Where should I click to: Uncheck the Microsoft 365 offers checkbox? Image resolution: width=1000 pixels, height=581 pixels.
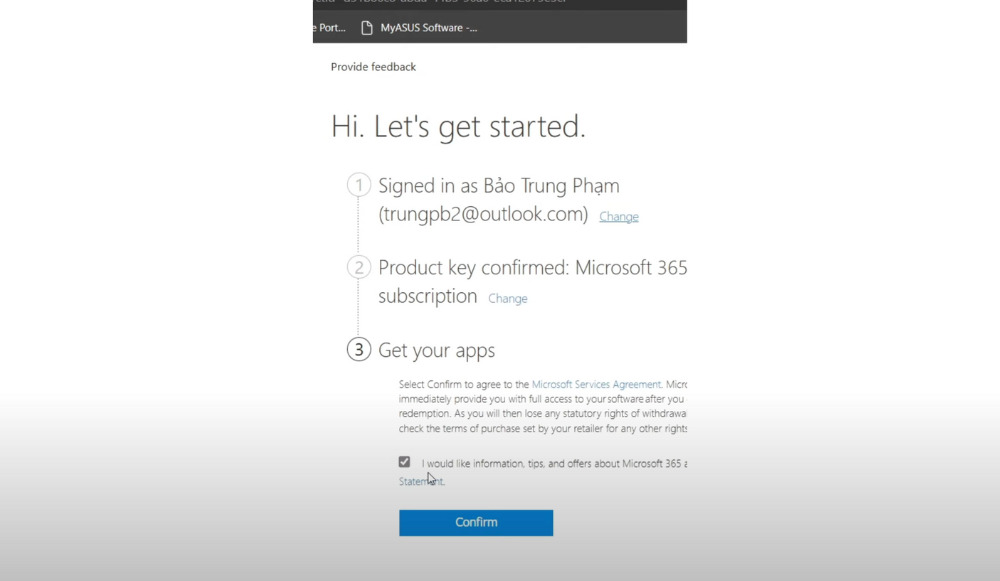[404, 462]
